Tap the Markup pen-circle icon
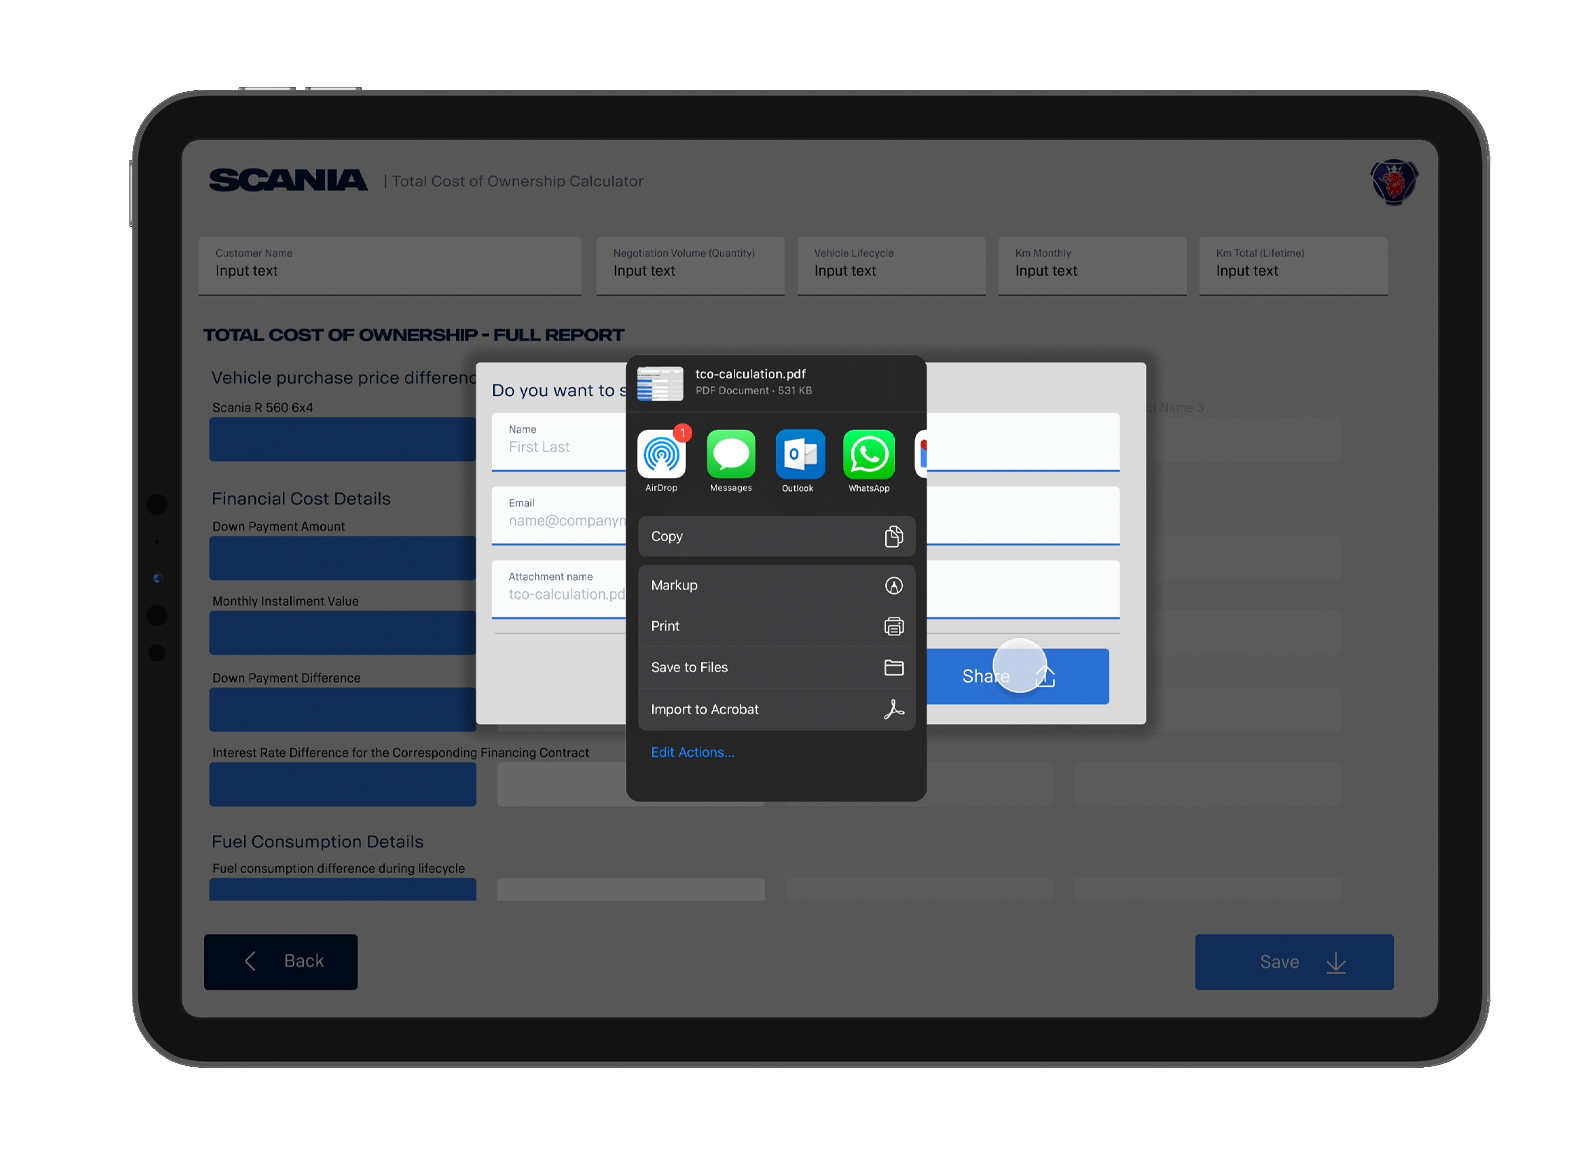The image size is (1574, 1151). coord(894,585)
